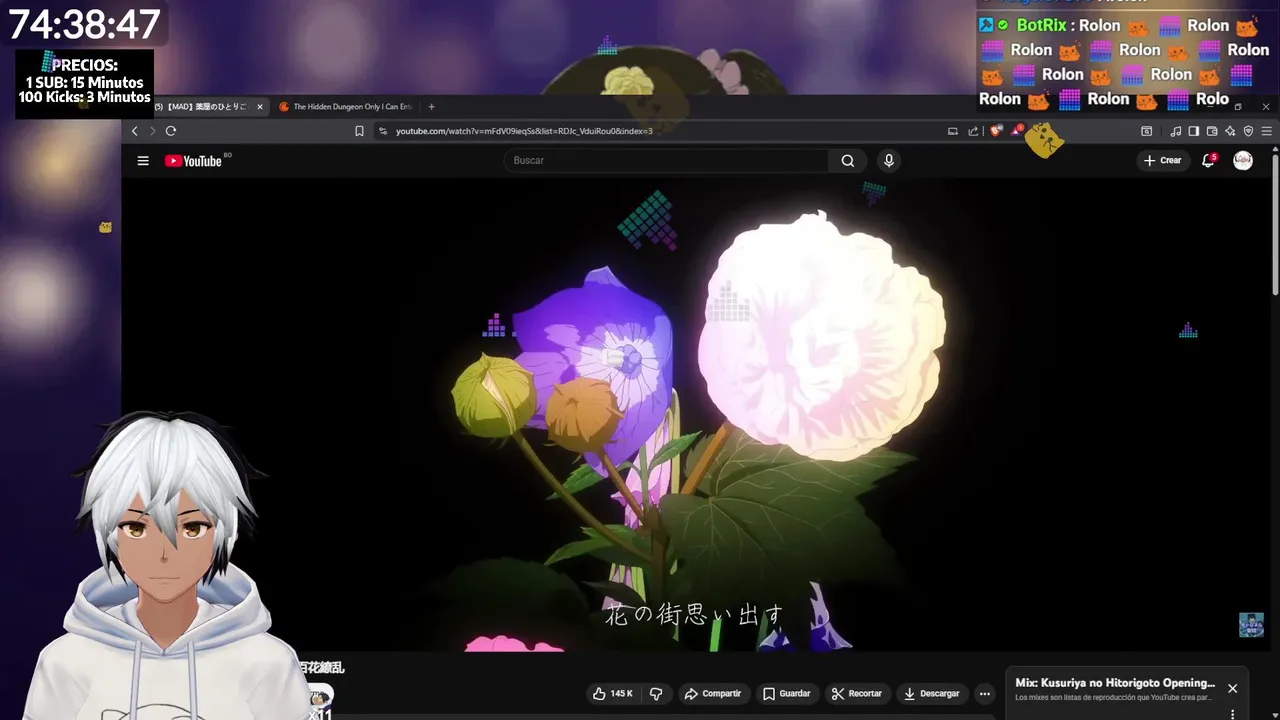Click the share page icon in the address bar

click(x=973, y=131)
